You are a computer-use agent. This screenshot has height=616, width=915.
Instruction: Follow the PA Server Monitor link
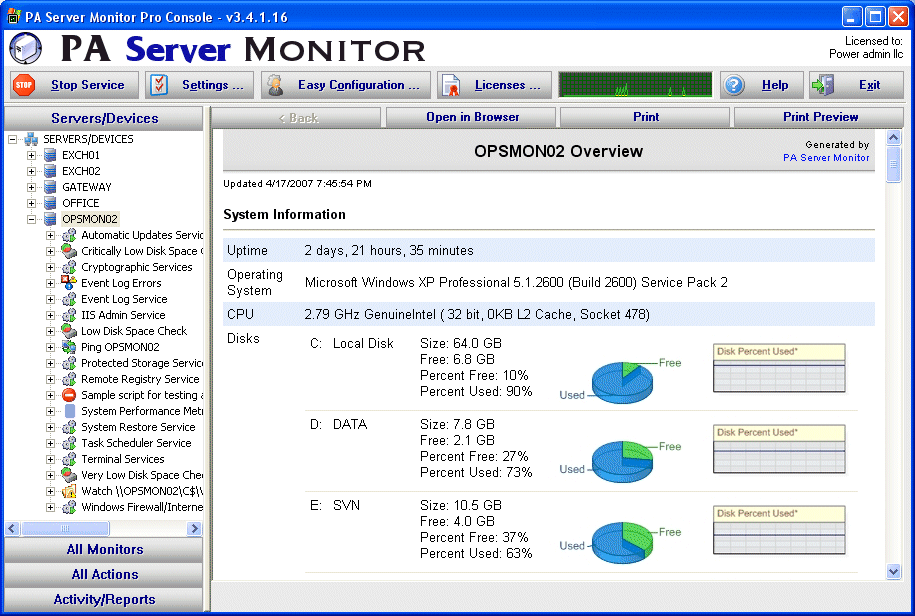click(x=826, y=158)
